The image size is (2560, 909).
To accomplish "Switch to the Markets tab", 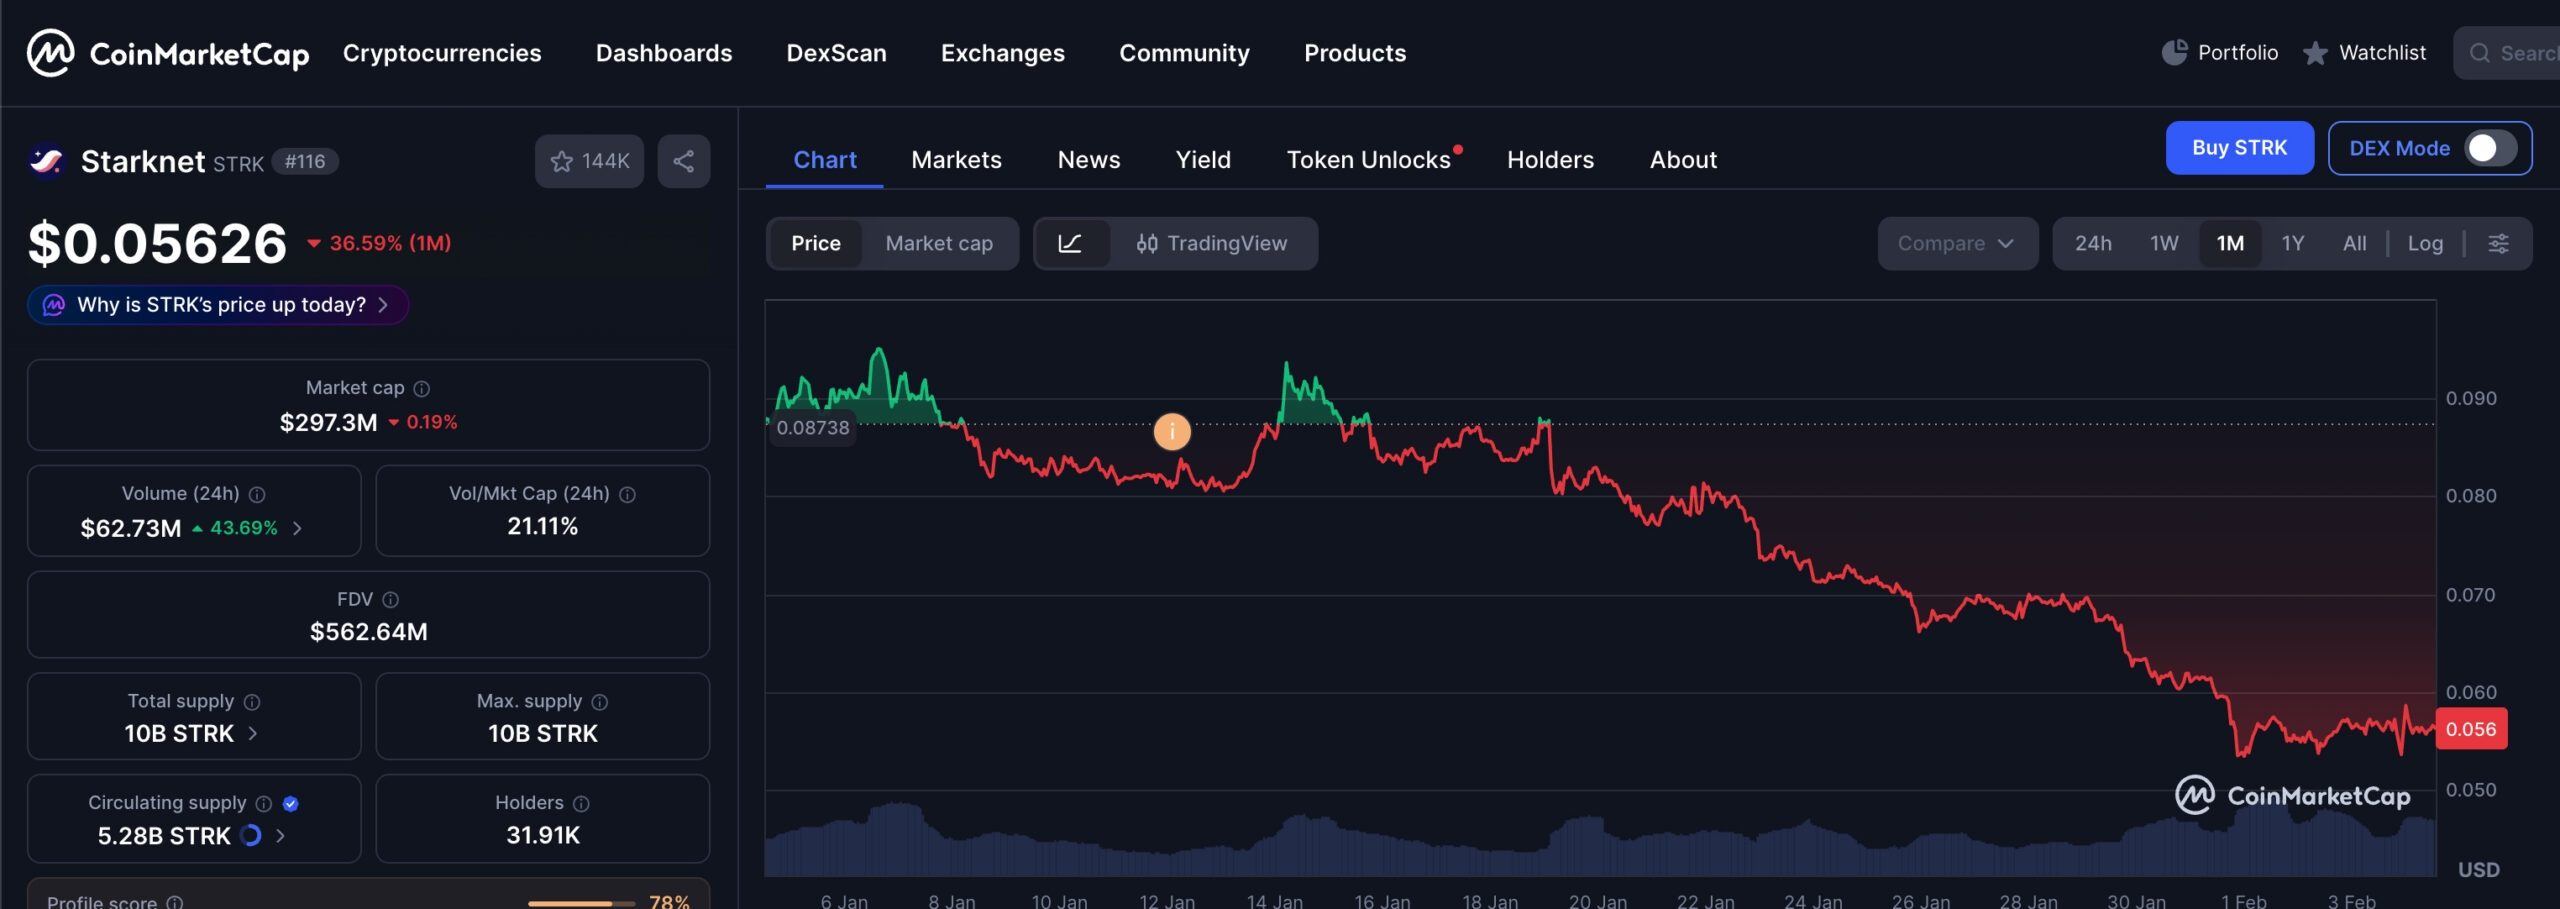I will (x=956, y=160).
